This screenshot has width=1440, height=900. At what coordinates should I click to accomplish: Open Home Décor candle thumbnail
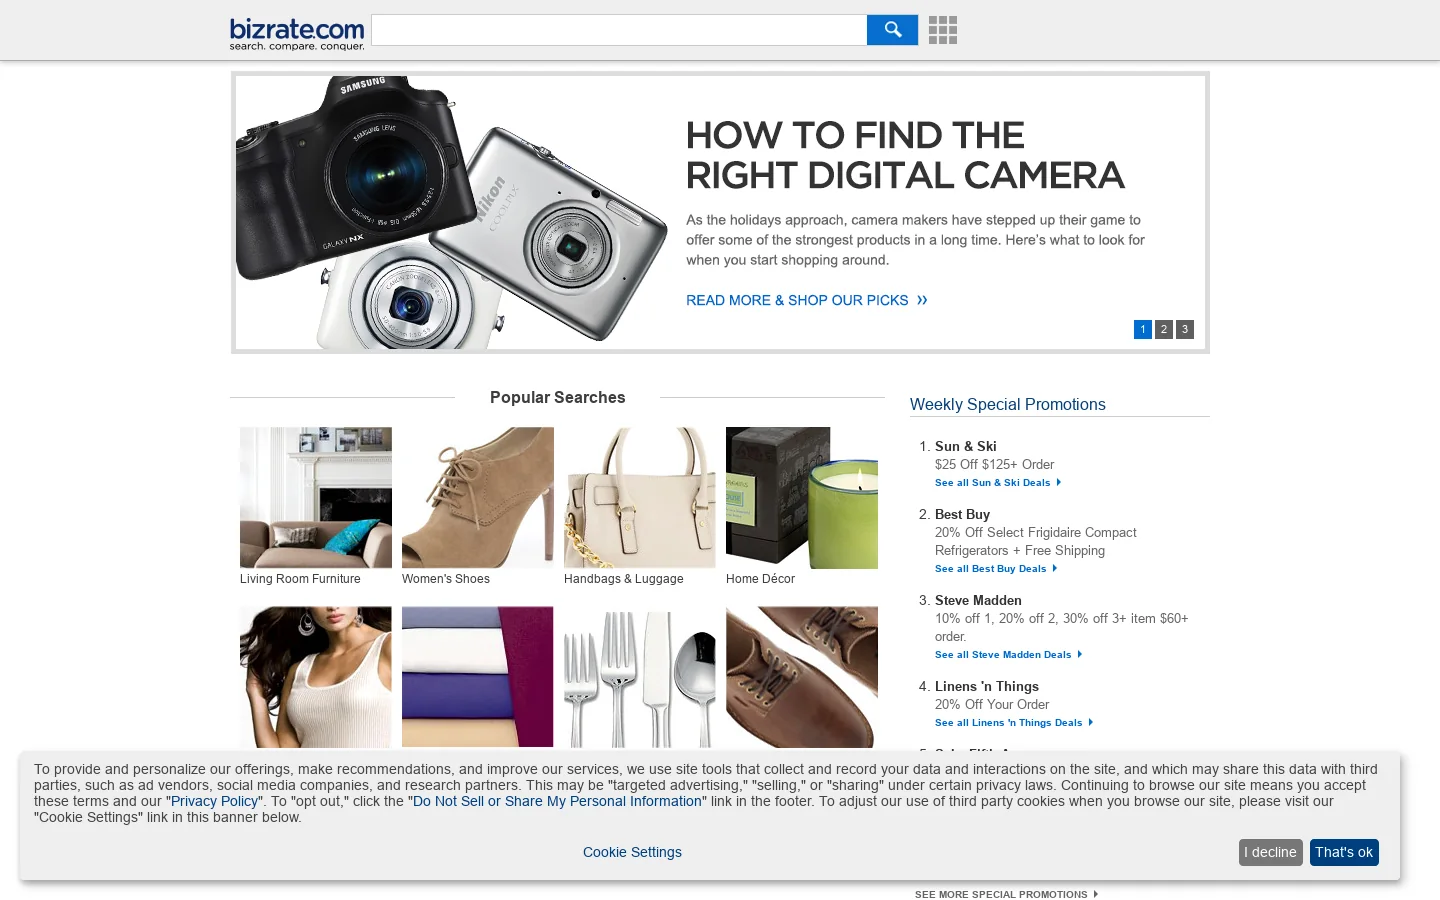click(x=802, y=498)
